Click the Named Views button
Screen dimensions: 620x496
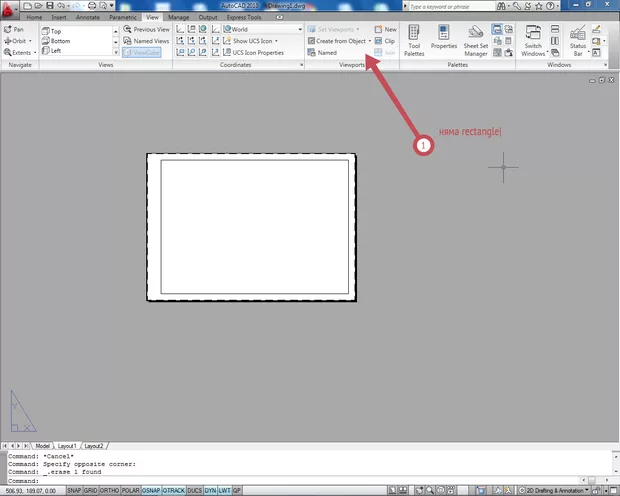(x=147, y=41)
